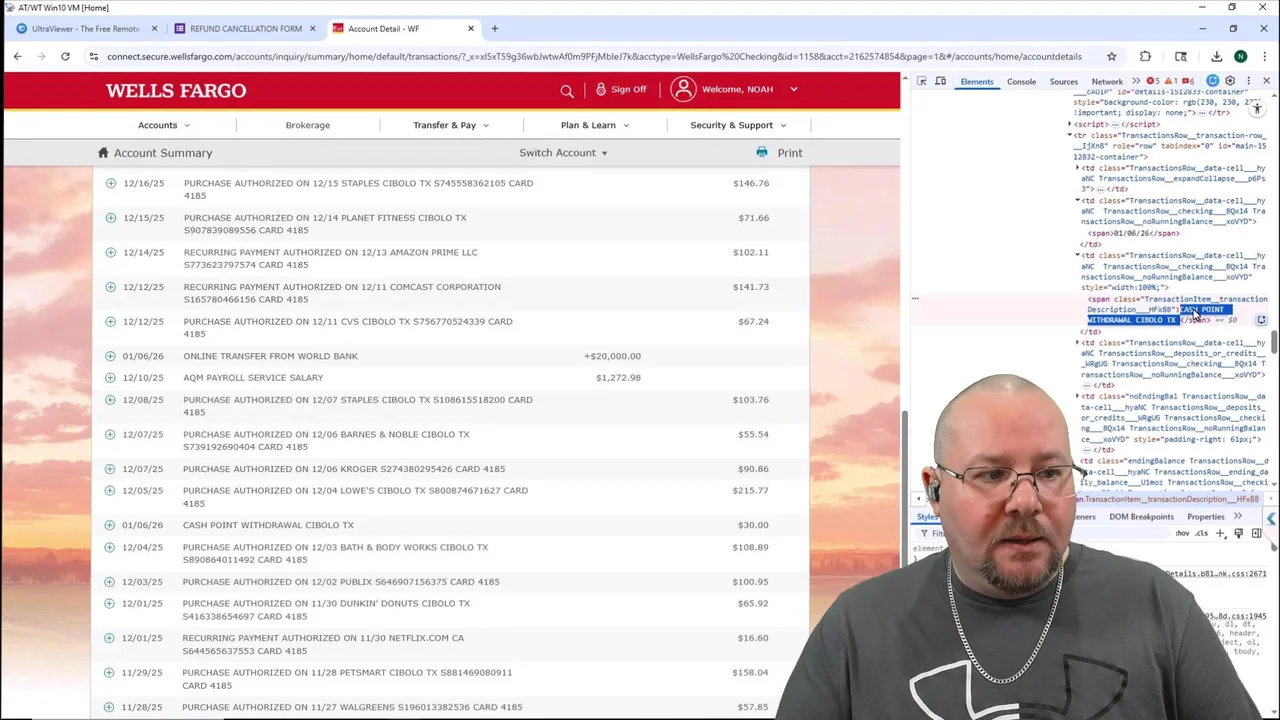This screenshot has width=1280, height=720.
Task: Toggle DevTools device toolbar icon
Action: [940, 81]
